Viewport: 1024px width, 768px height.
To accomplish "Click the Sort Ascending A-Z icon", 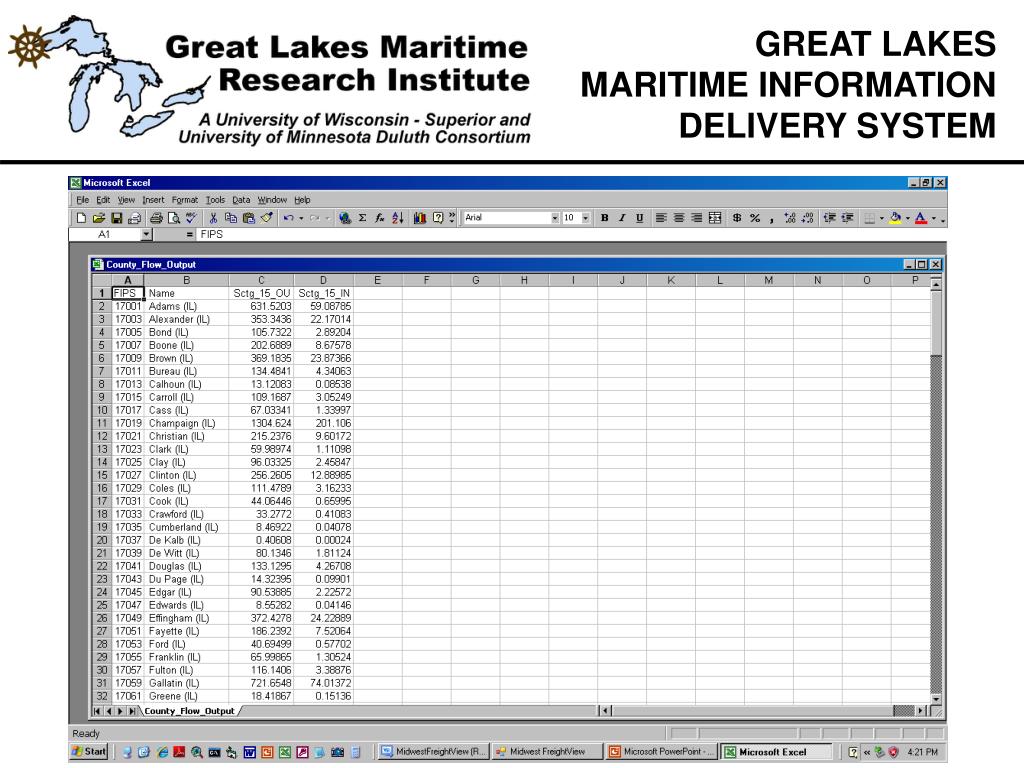I will click(397, 218).
